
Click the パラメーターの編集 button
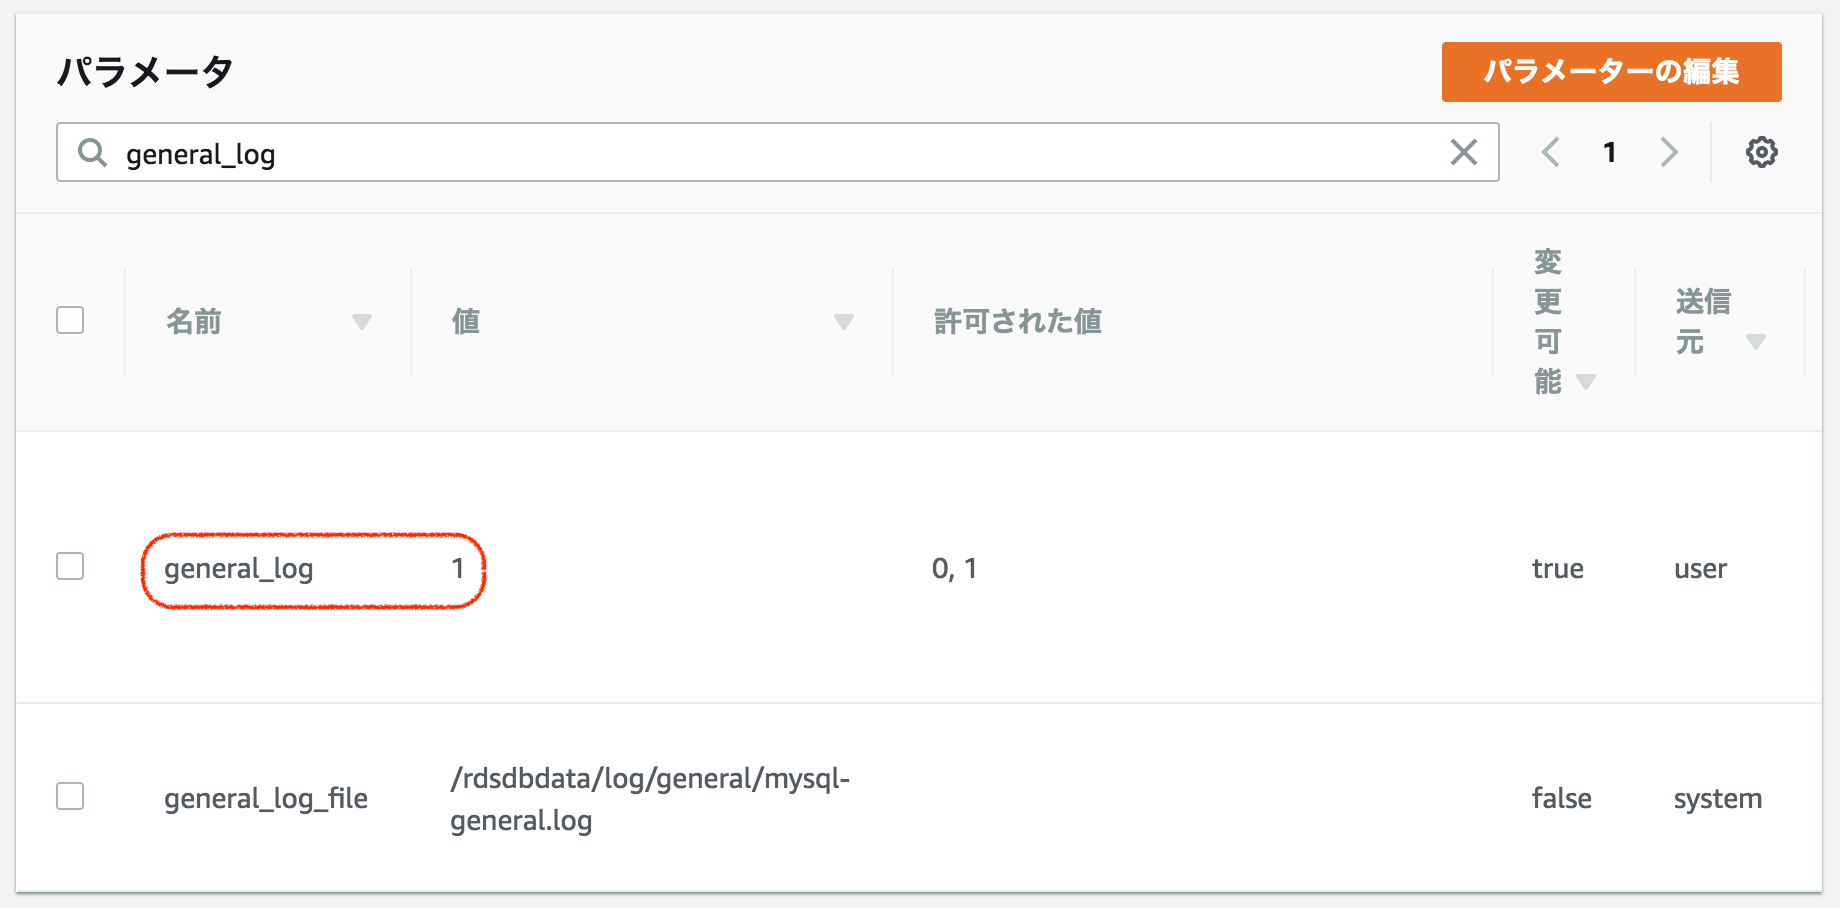(1611, 72)
